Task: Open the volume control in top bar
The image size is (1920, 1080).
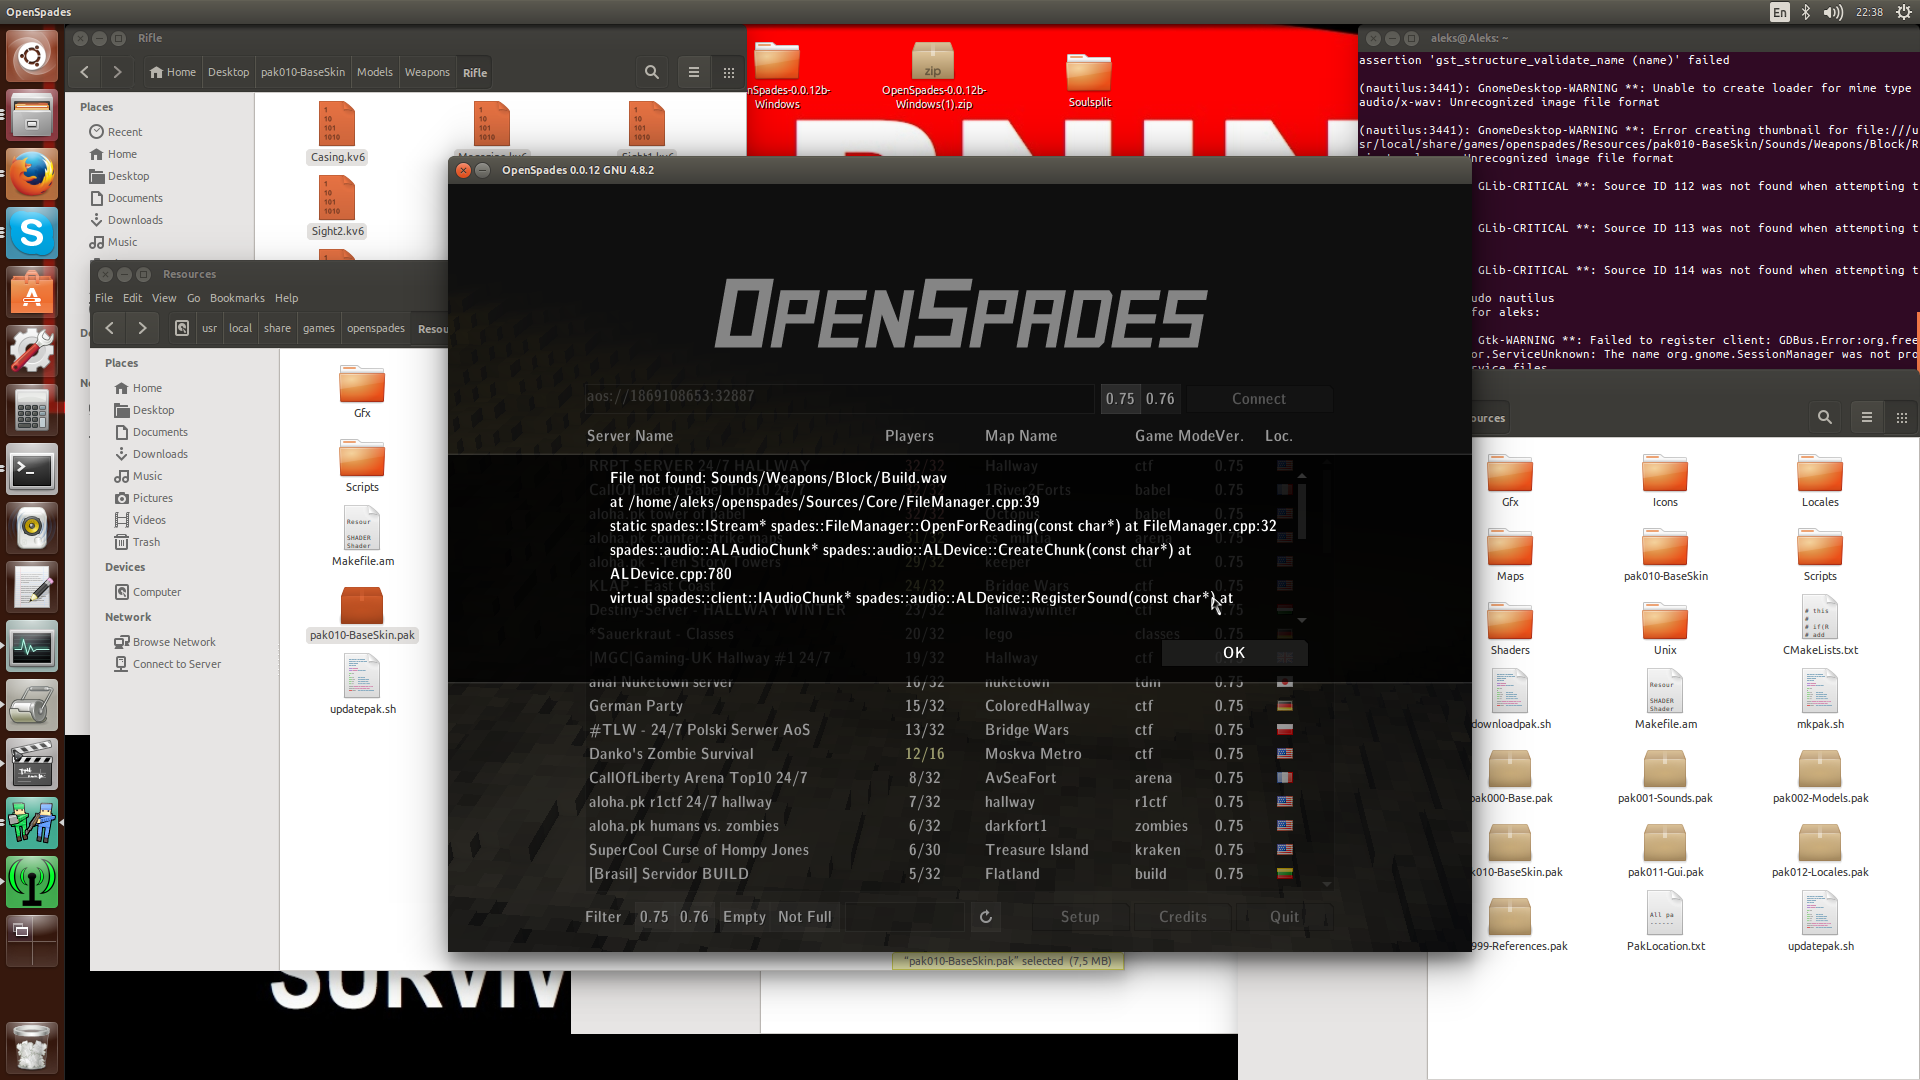Action: click(1832, 12)
